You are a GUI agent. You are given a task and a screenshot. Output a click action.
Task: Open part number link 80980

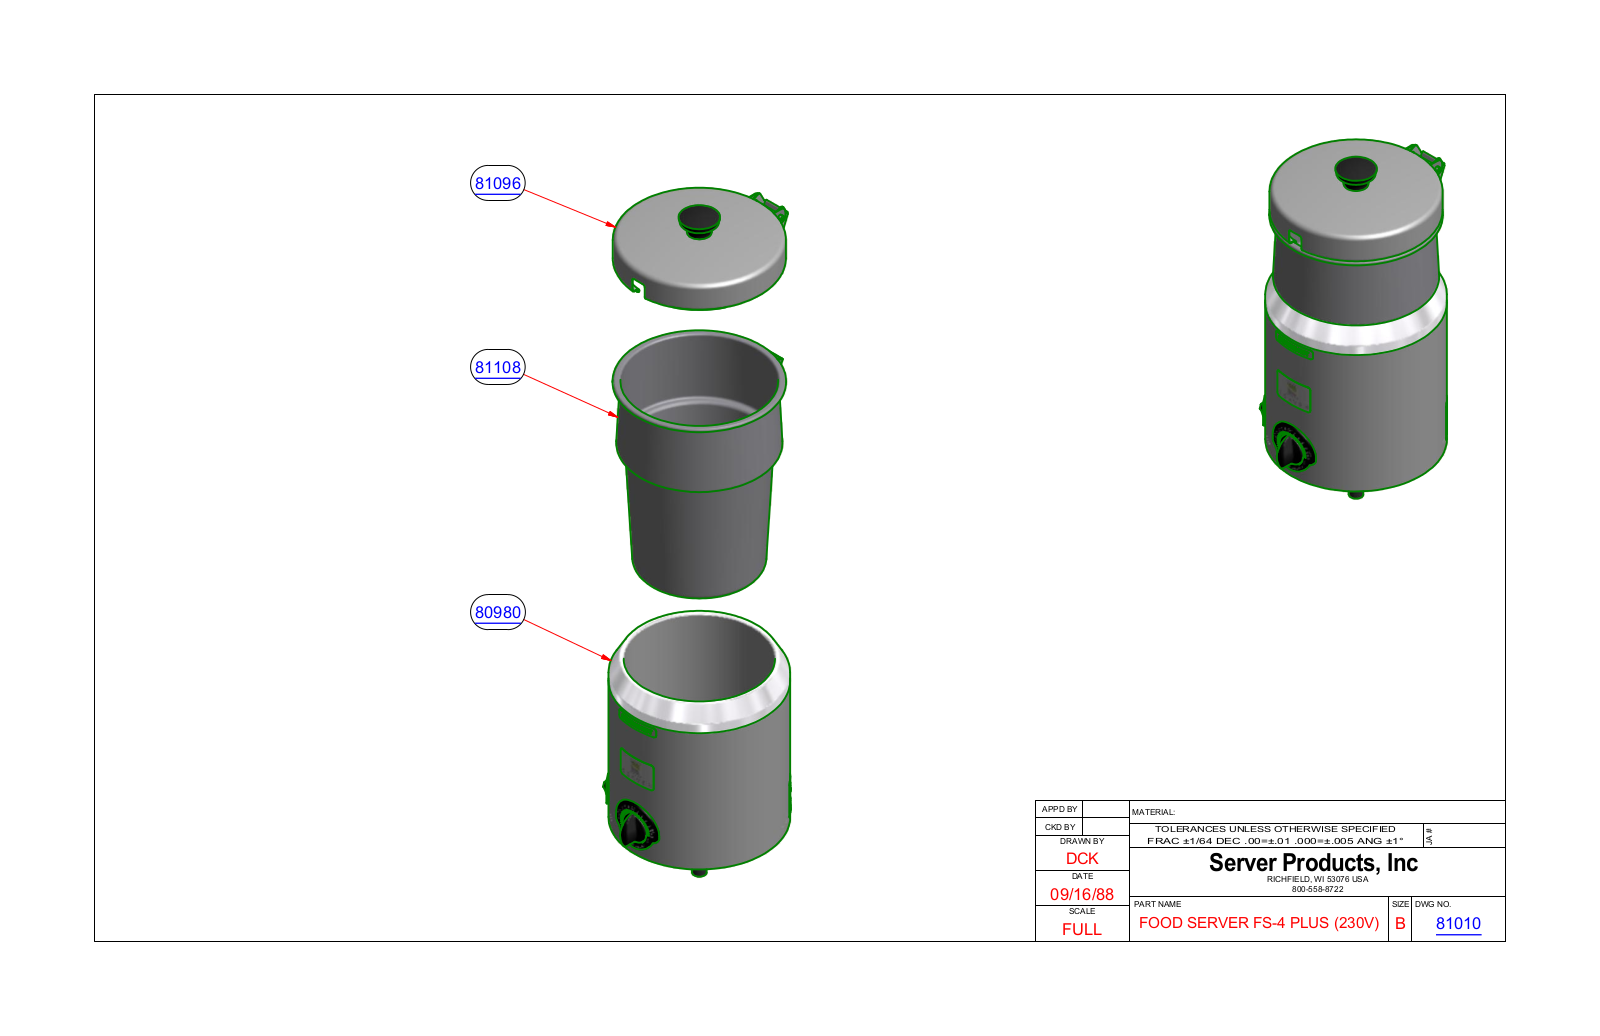498,612
